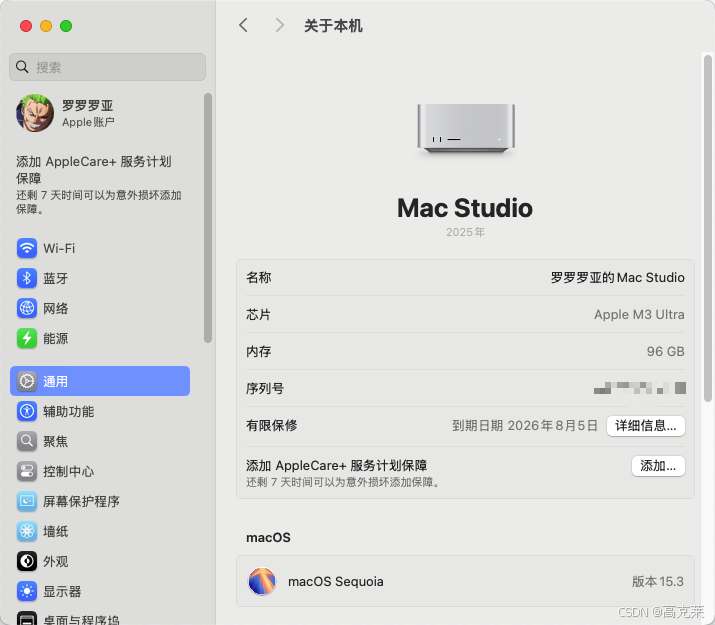Click the 罗罗罗亚 account avatar
715x625 pixels.
pos(35,113)
